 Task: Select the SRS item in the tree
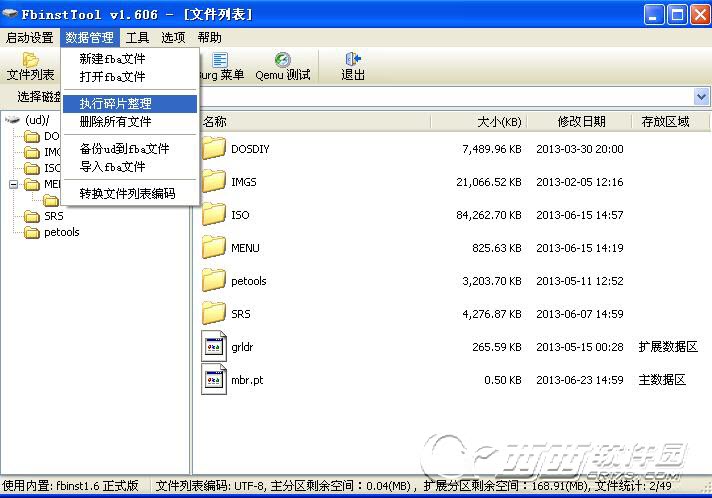(54, 216)
